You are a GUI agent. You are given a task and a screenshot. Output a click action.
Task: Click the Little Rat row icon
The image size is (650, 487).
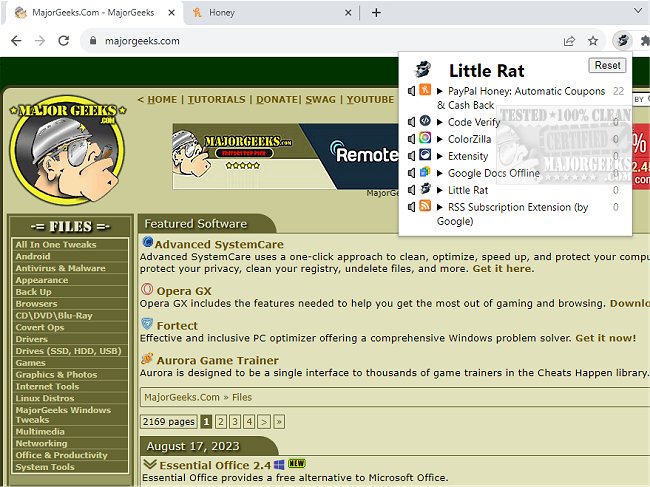coord(425,189)
